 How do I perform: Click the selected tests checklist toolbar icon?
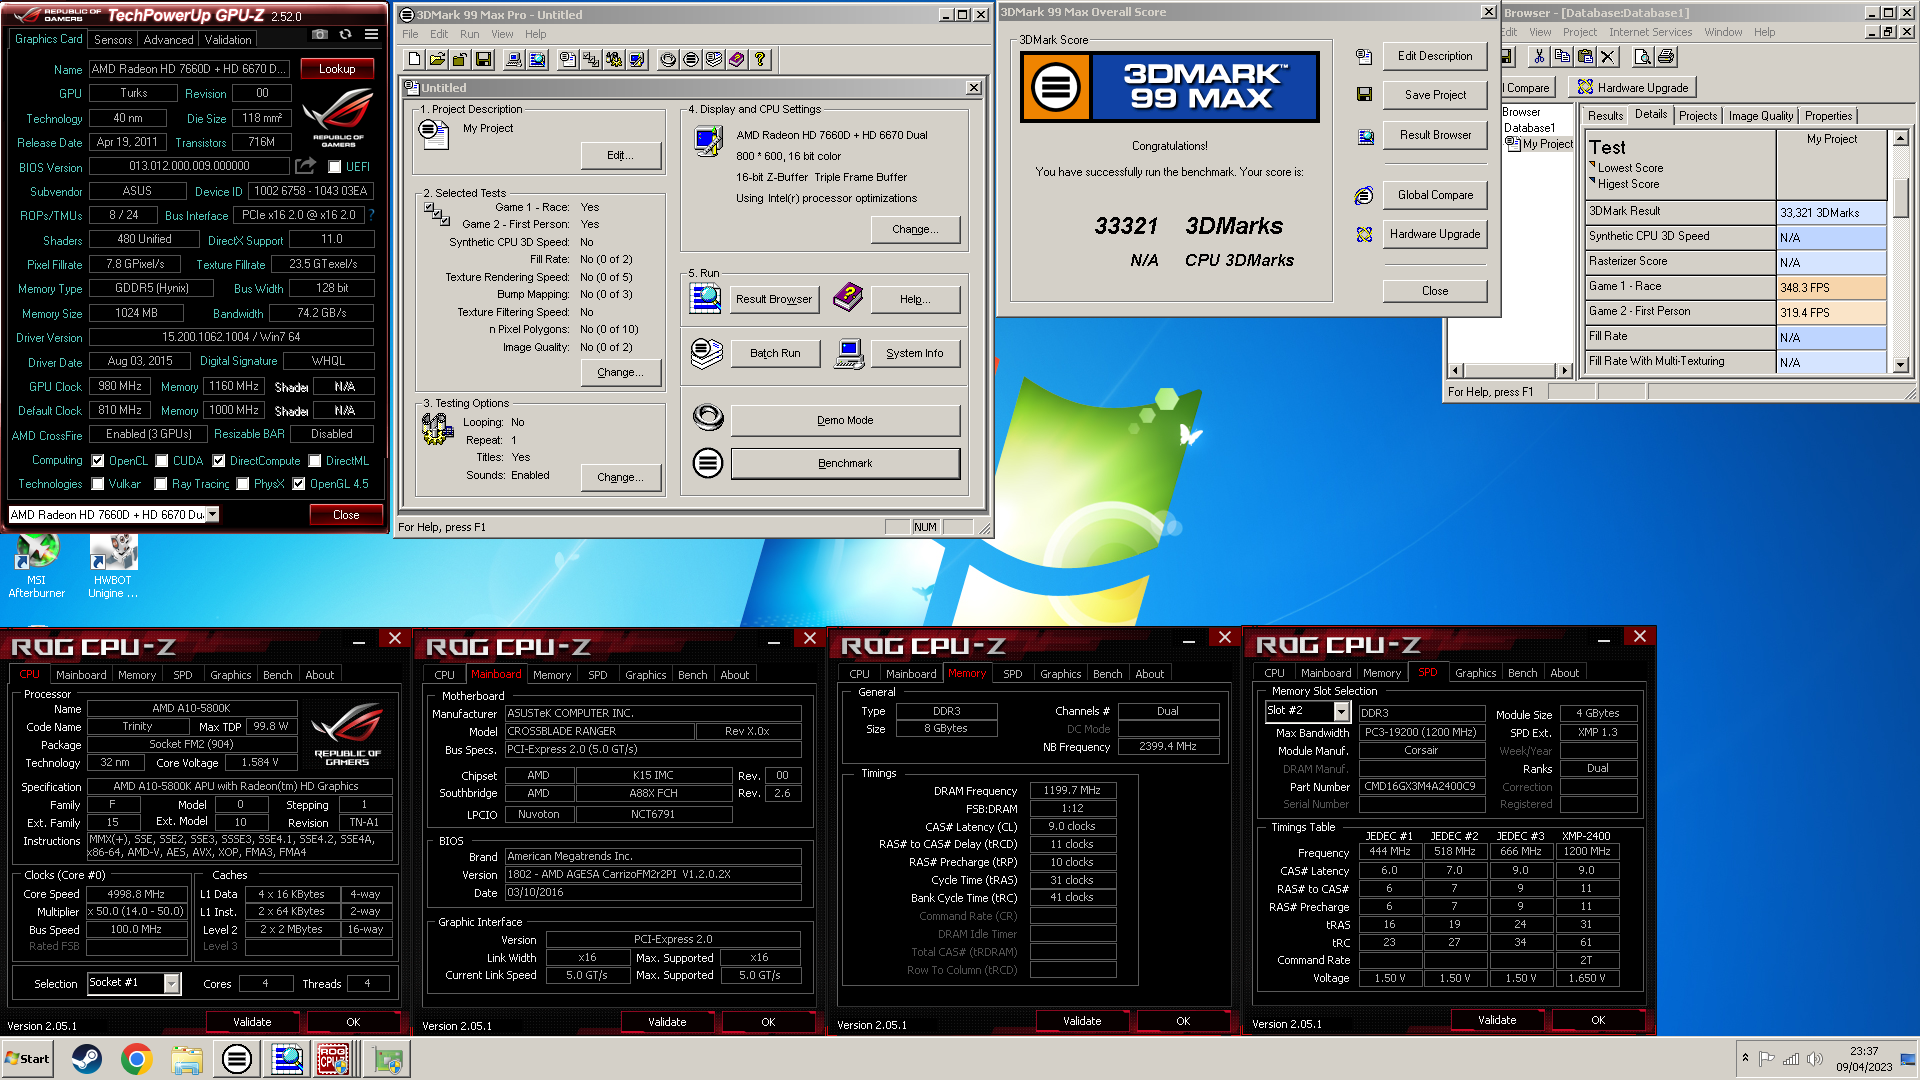coord(591,60)
